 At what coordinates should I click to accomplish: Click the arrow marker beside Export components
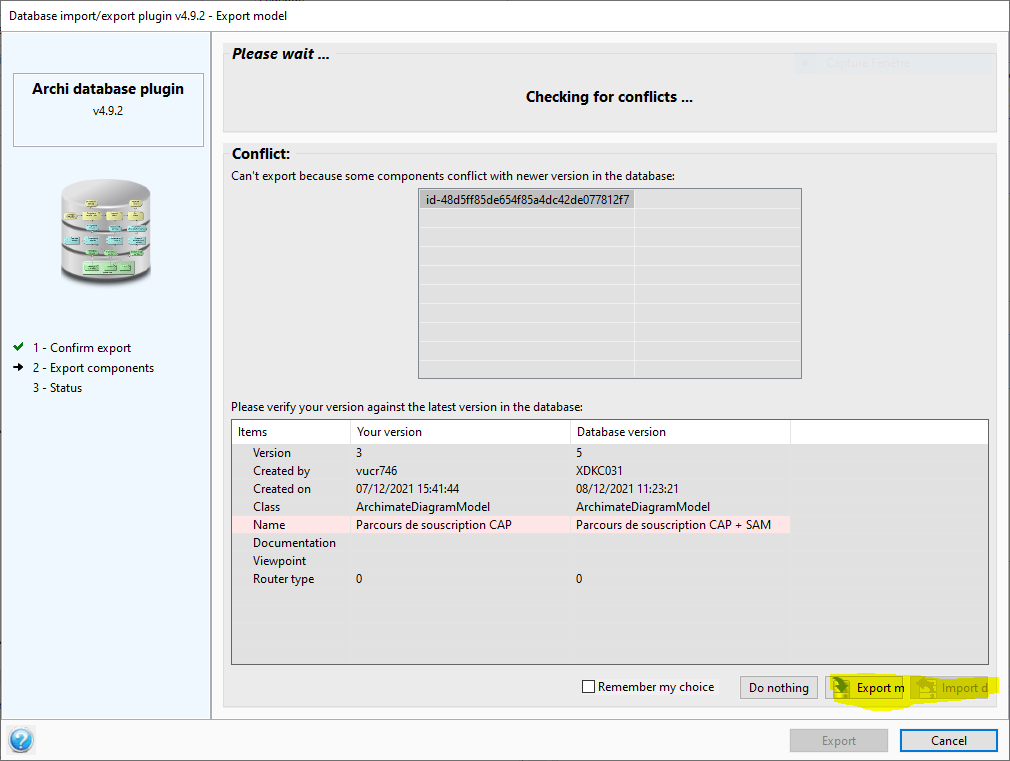click(x=20, y=367)
